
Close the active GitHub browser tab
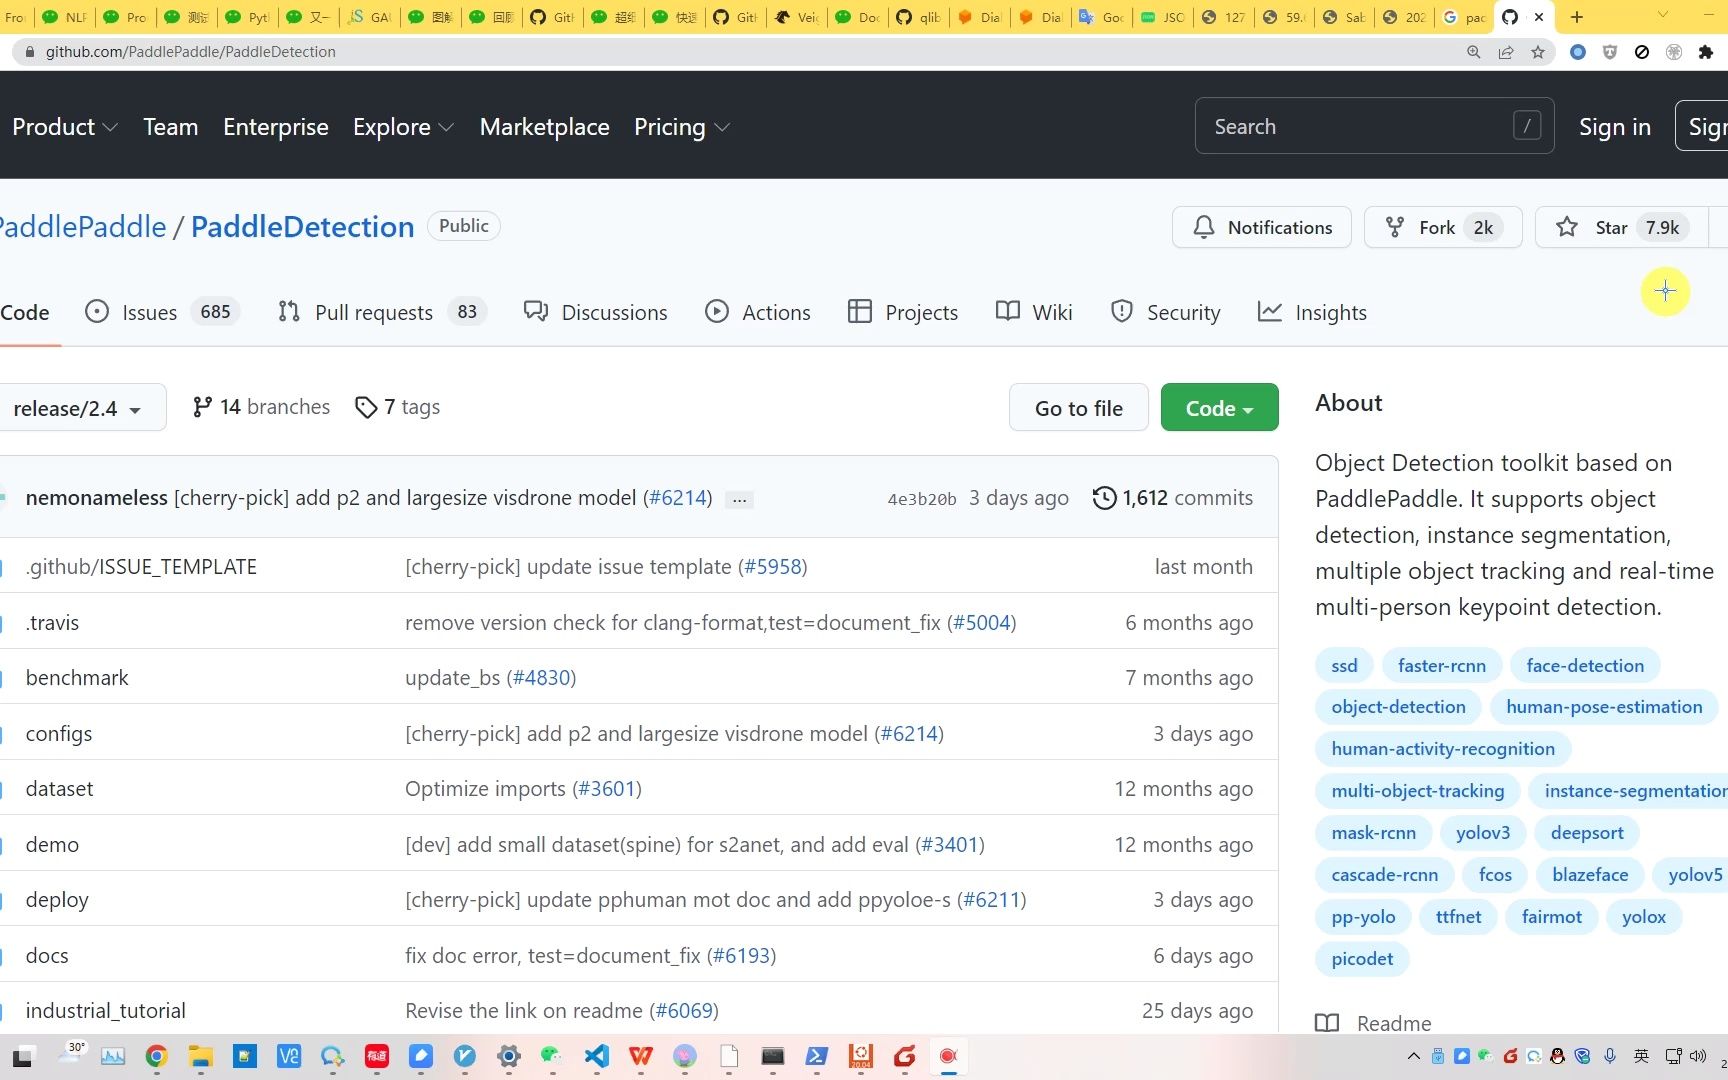click(1539, 17)
